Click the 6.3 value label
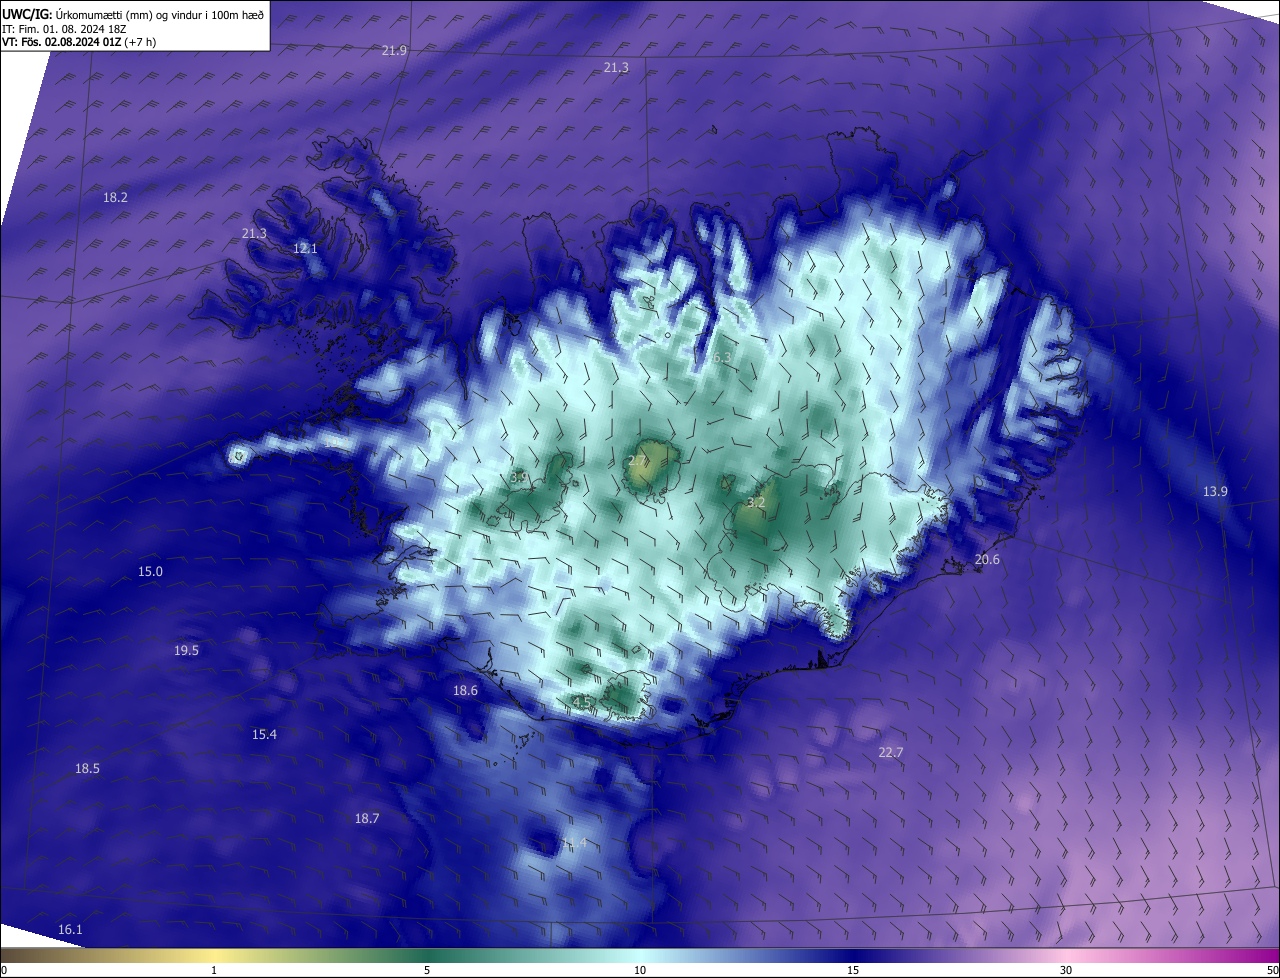1280x978 pixels. 721,357
